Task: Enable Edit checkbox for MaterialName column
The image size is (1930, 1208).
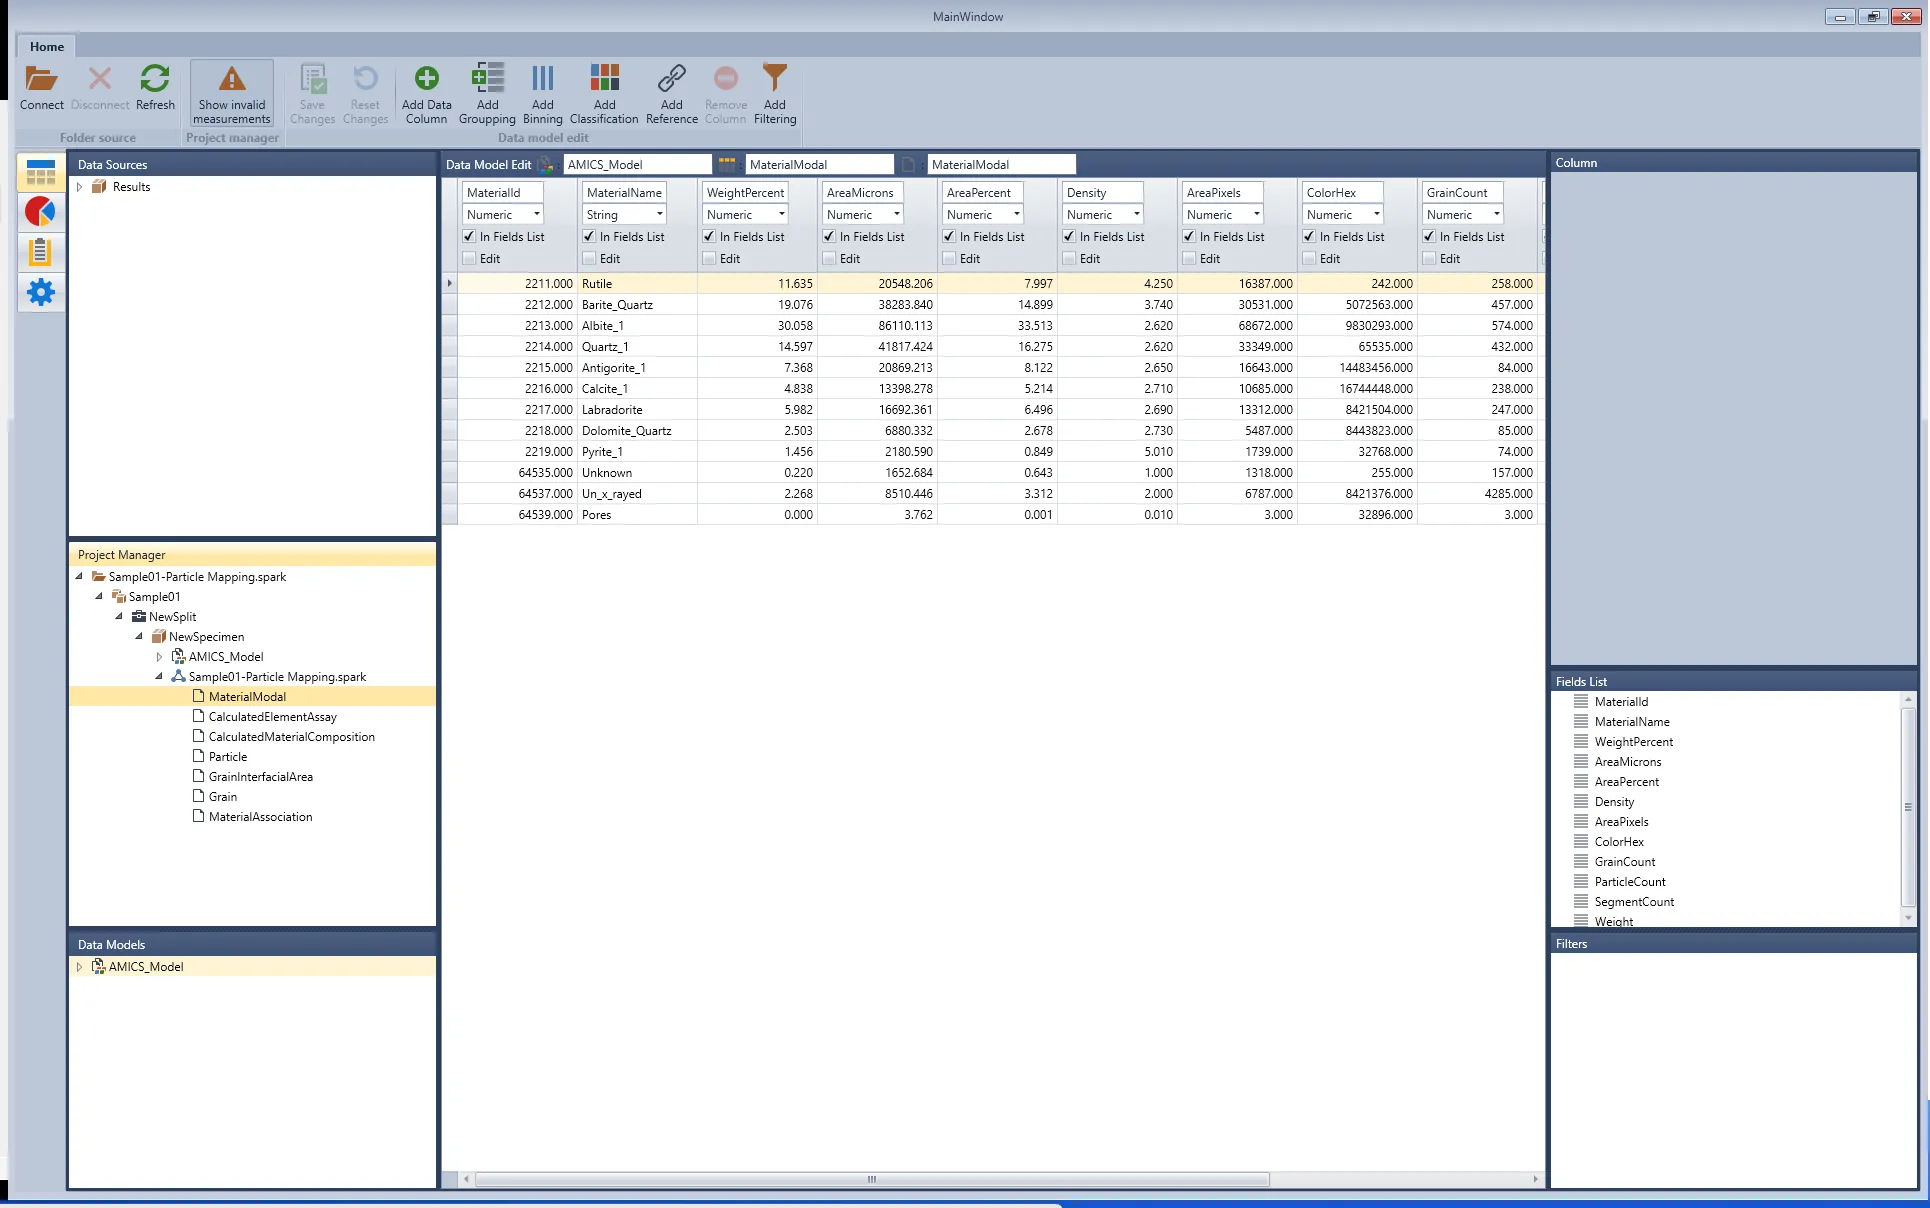Action: tap(589, 259)
